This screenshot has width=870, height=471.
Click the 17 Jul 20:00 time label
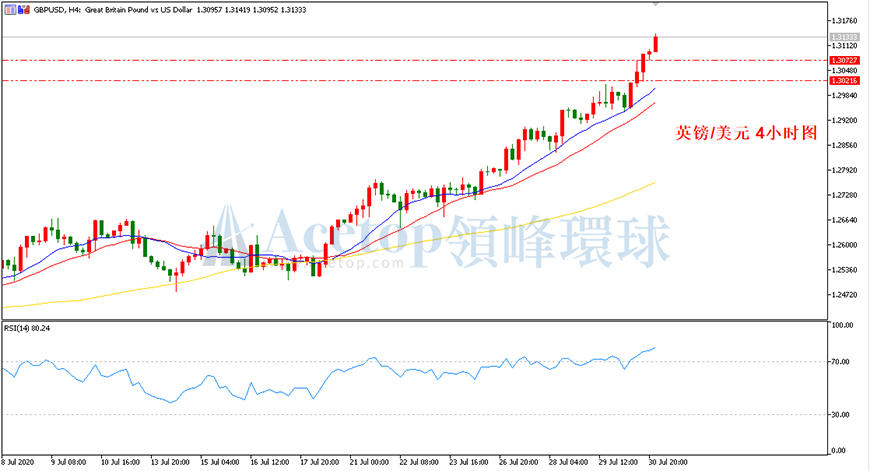pyautogui.click(x=320, y=462)
